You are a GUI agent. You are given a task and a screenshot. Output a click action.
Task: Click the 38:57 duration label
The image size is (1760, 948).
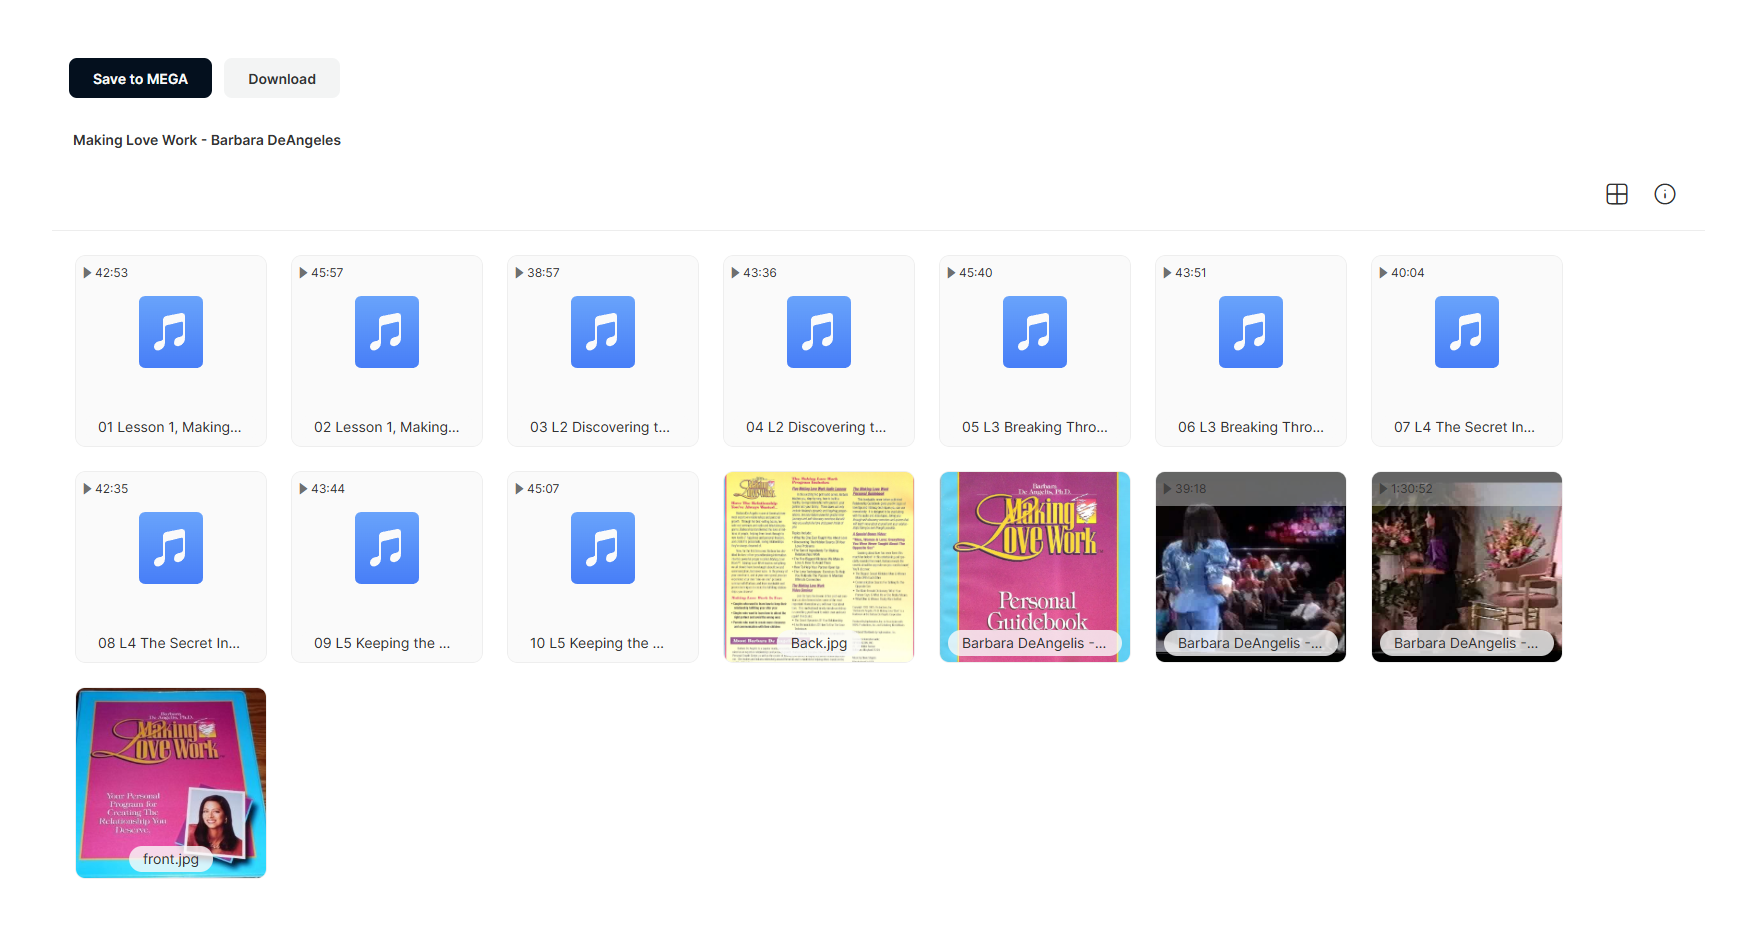[x=543, y=273]
